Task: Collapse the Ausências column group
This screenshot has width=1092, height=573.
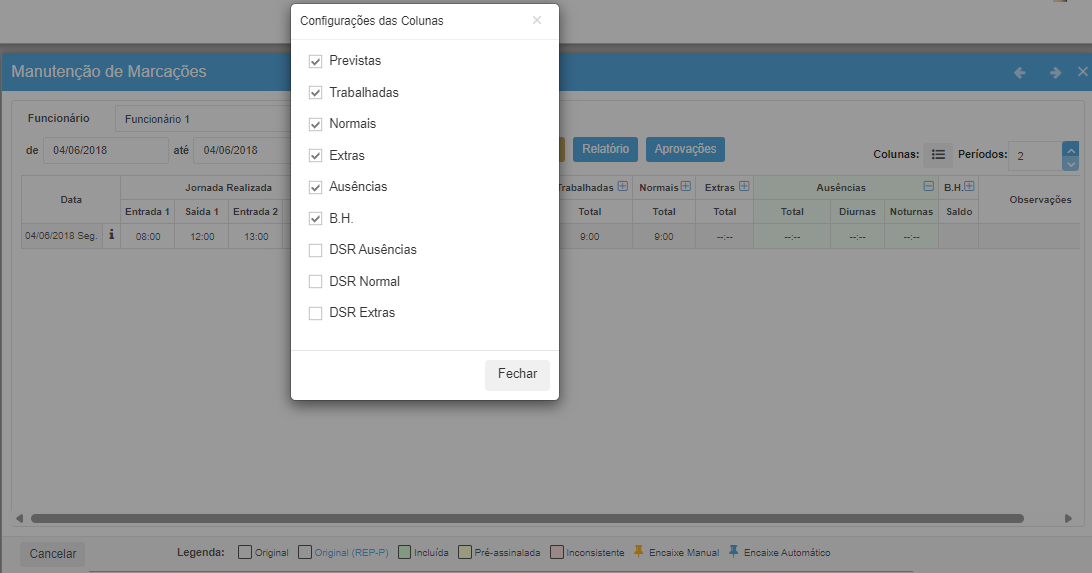Action: click(x=929, y=187)
